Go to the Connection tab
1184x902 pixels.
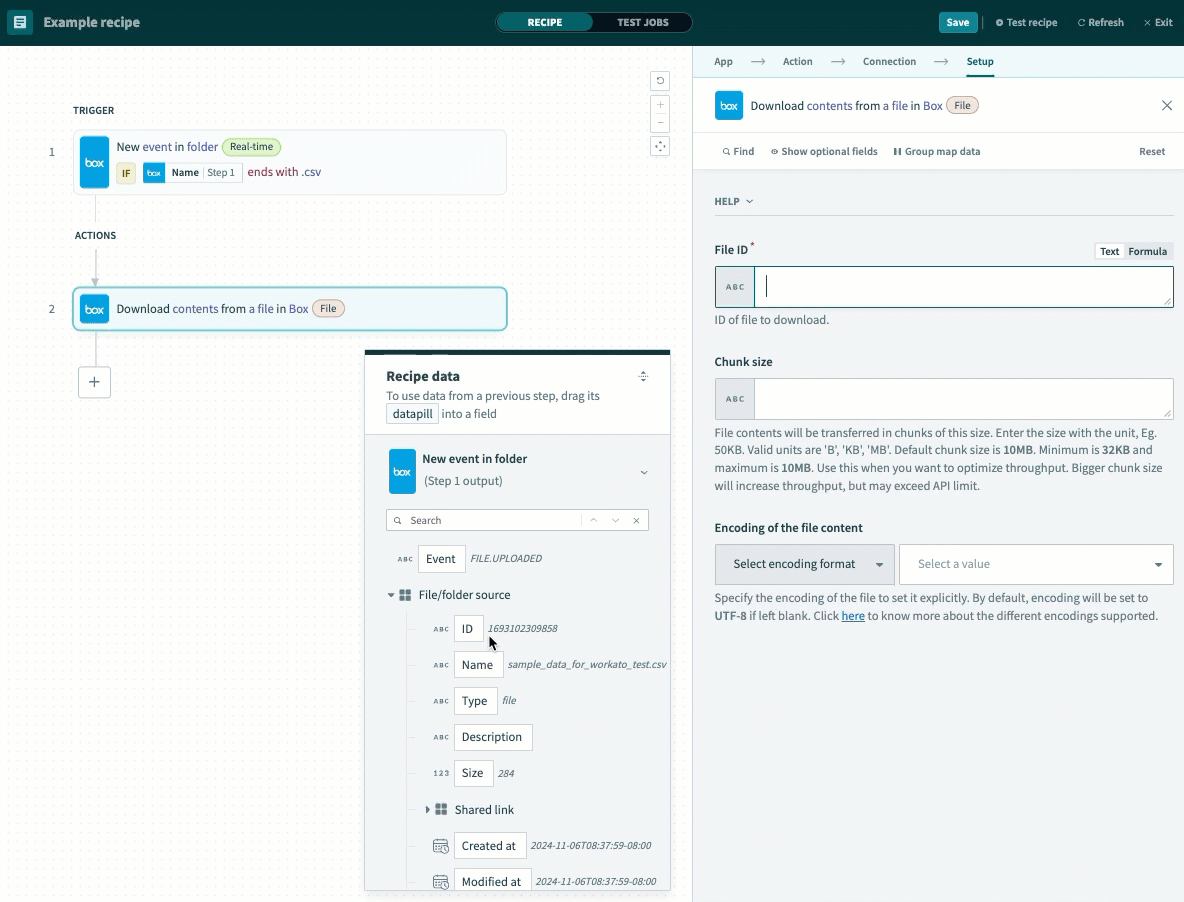889,62
